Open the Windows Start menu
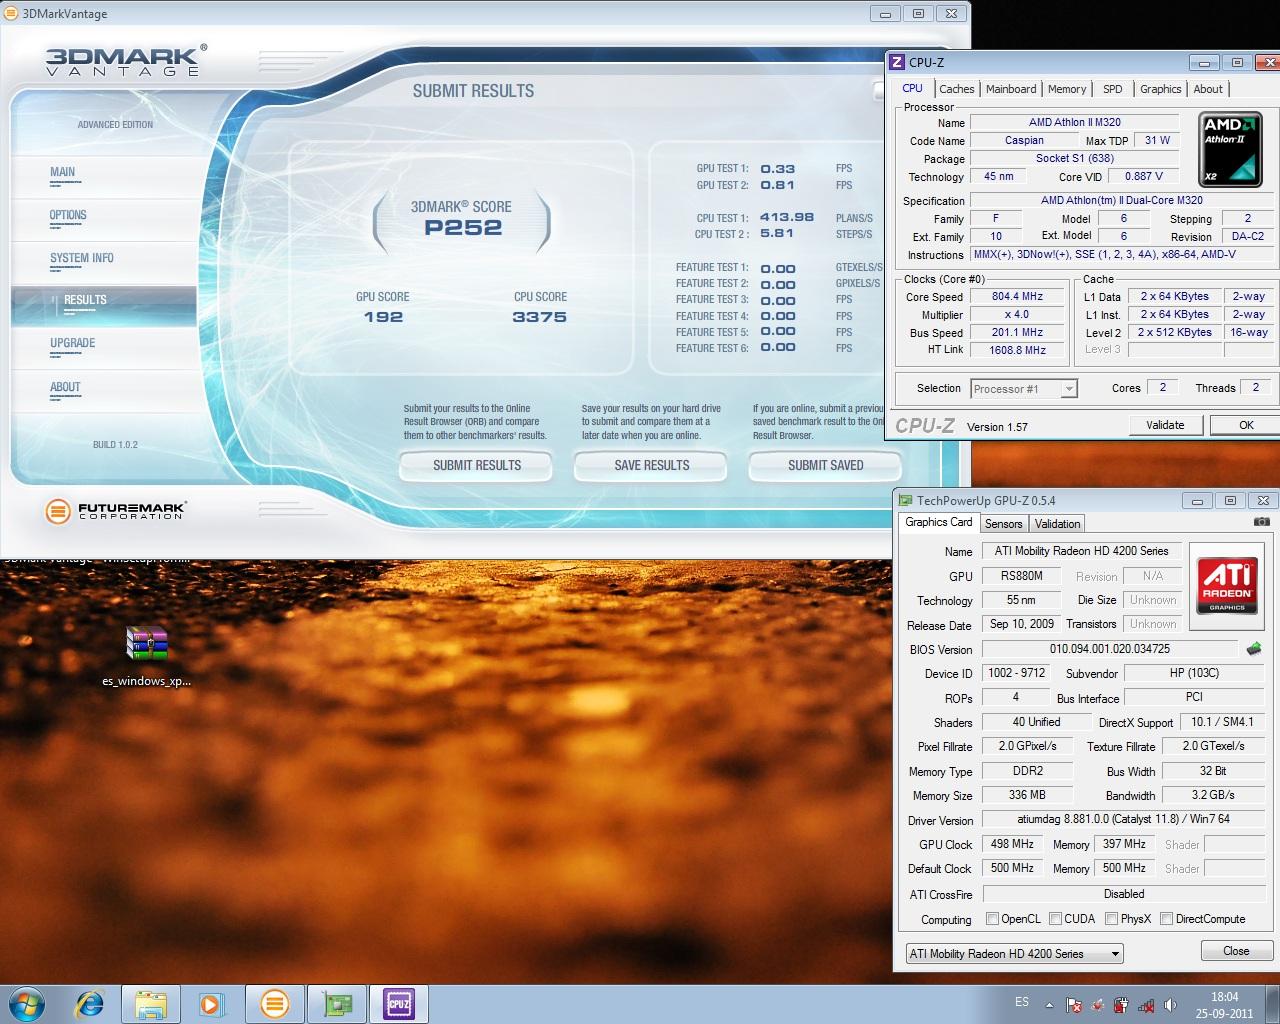Viewport: 1280px width, 1024px height. tap(26, 1003)
